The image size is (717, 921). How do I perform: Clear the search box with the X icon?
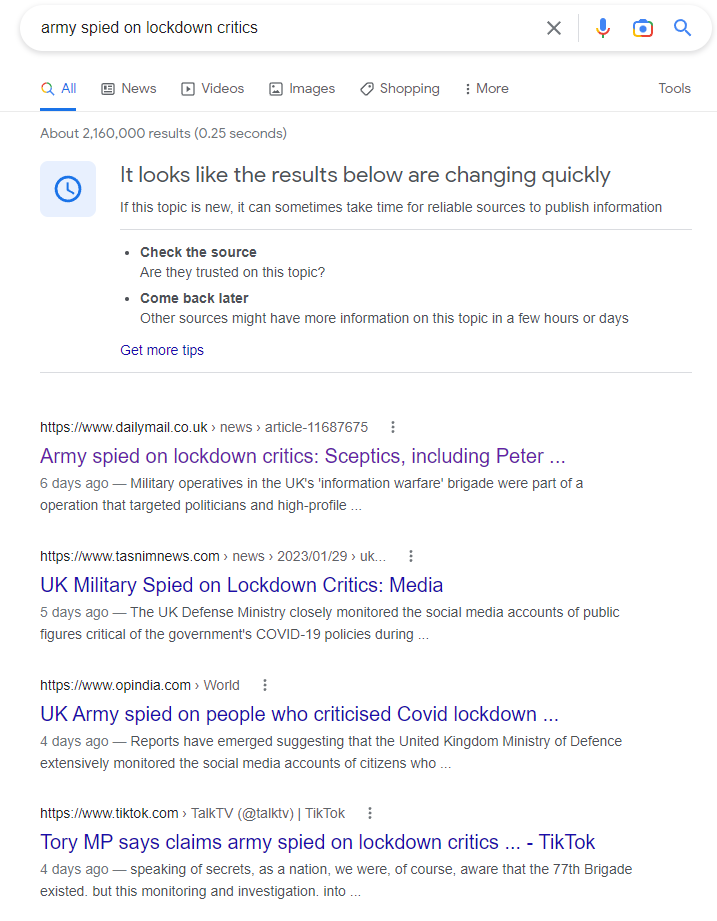[554, 28]
